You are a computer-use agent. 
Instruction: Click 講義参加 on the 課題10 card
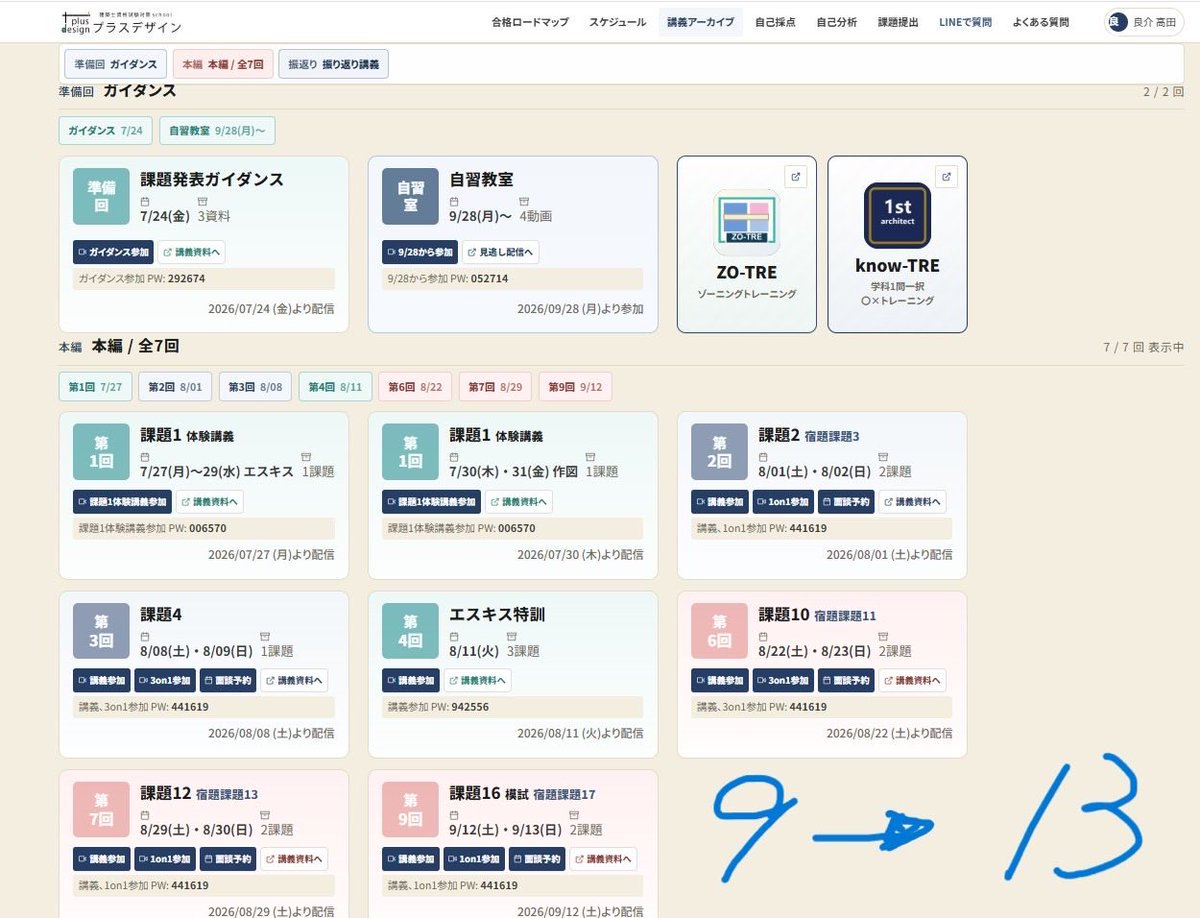(720, 680)
